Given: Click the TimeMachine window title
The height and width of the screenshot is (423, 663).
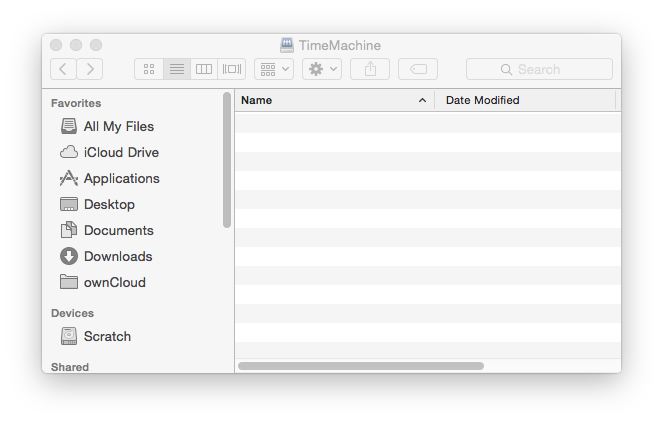Looking at the screenshot, I should (x=340, y=45).
